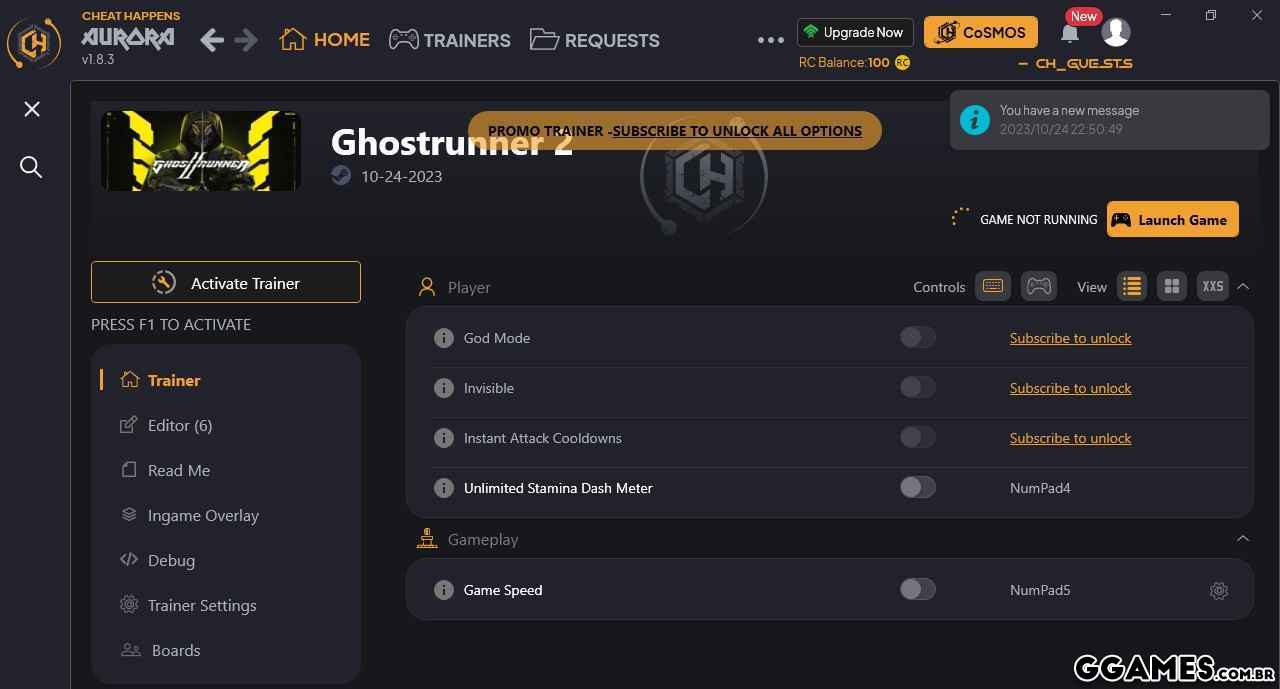Open the TRAINERS tab

[449, 40]
